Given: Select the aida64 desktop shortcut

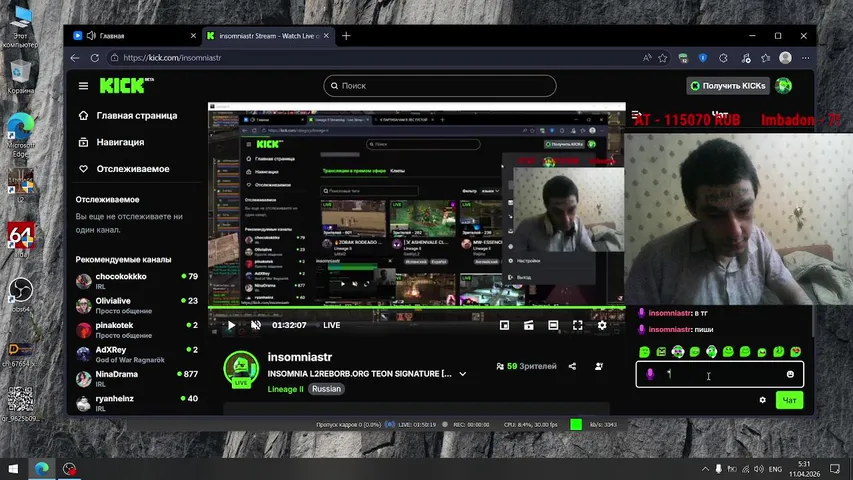Looking at the screenshot, I should pos(21,240).
